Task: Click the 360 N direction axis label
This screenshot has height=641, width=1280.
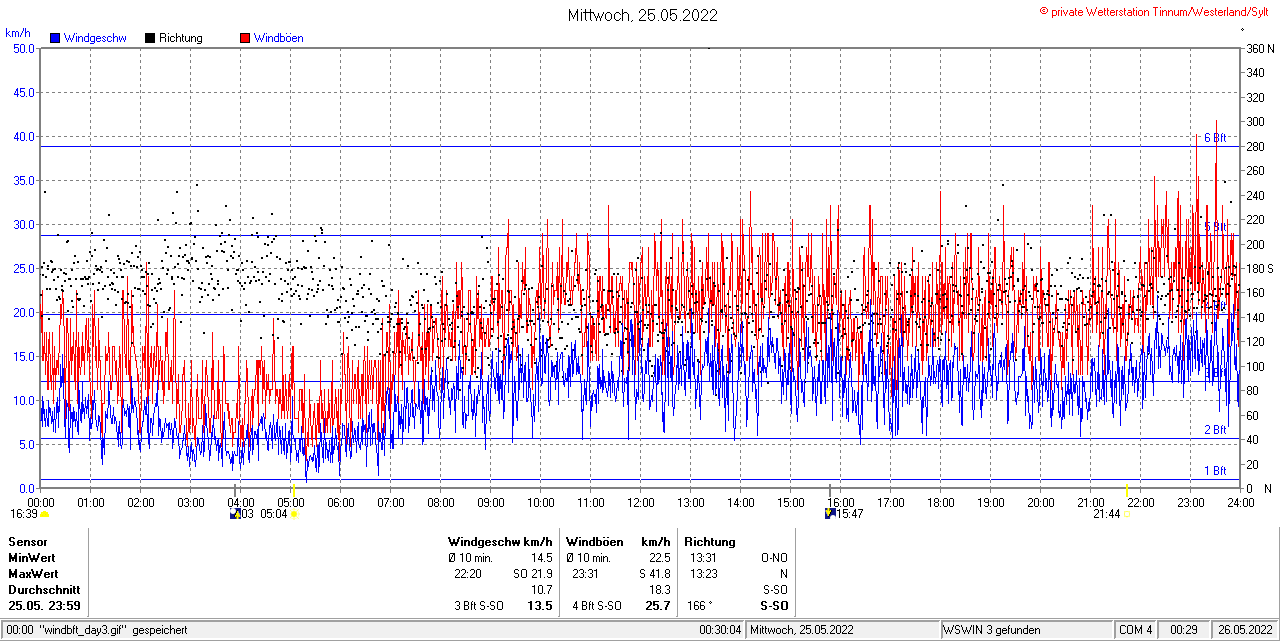Action: click(x=1259, y=48)
